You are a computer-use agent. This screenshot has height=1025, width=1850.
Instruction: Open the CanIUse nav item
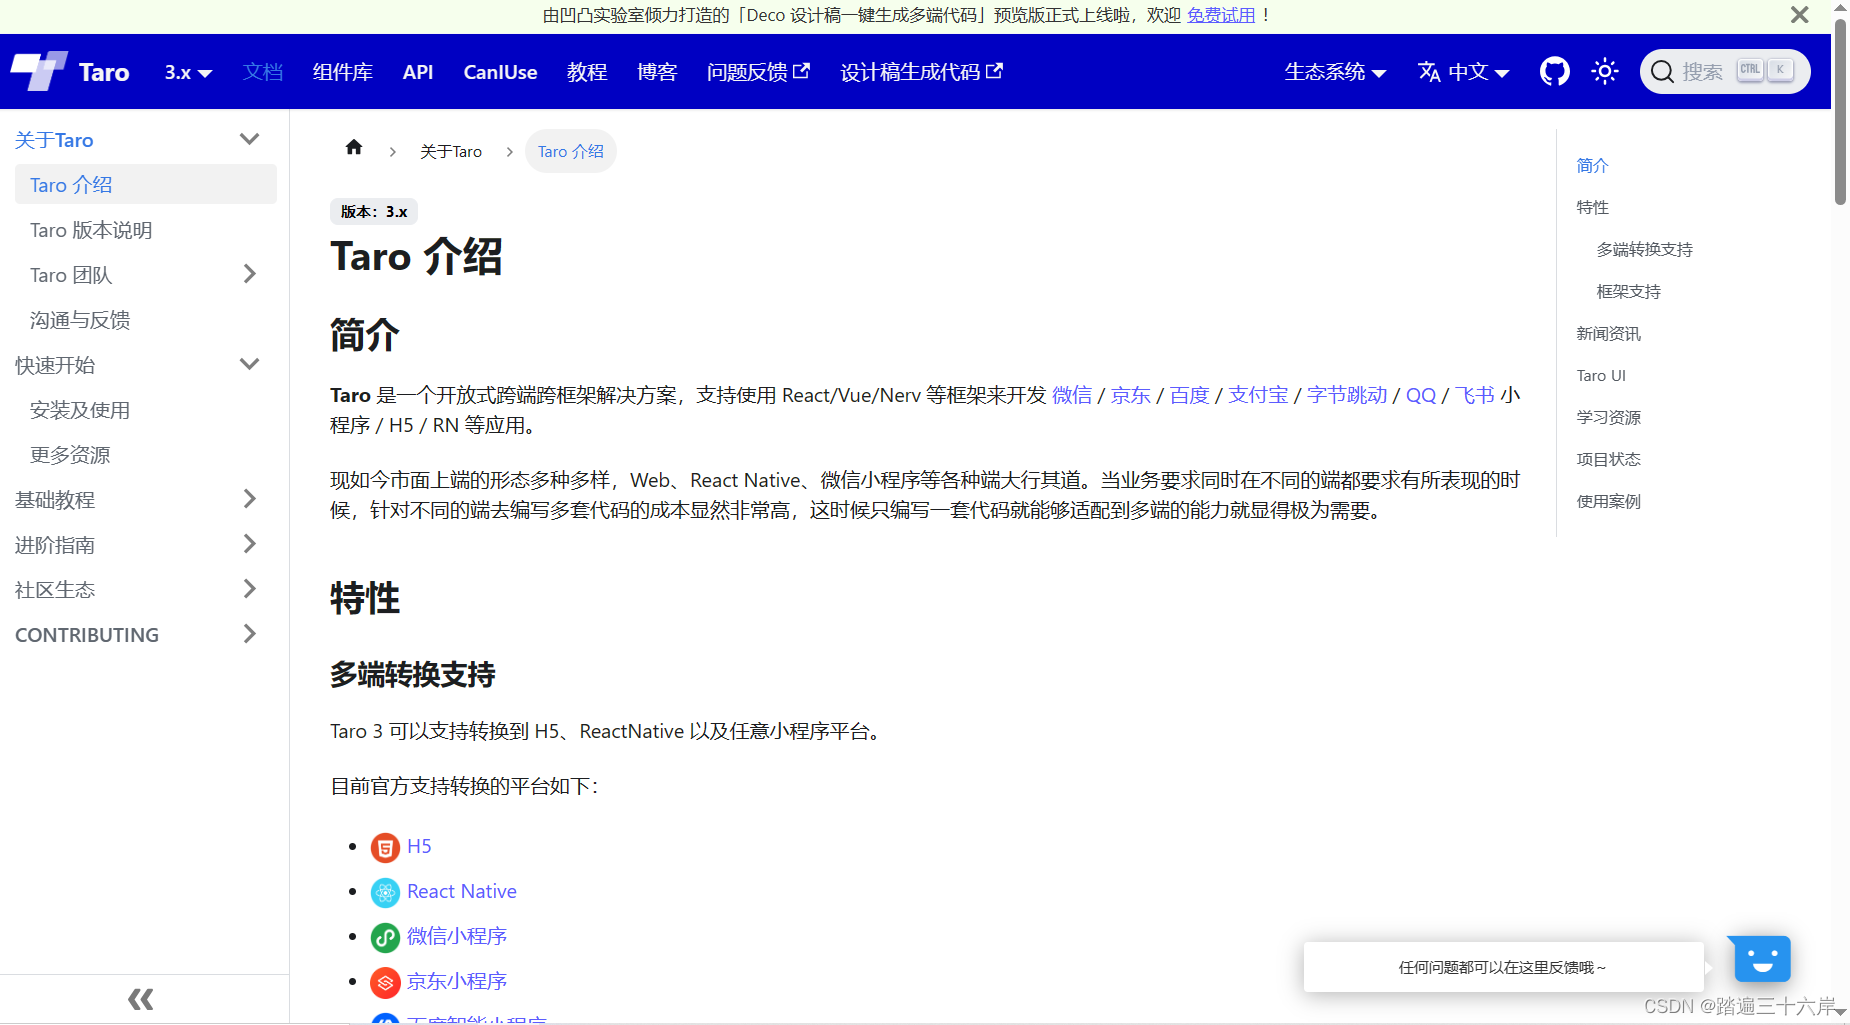500,72
